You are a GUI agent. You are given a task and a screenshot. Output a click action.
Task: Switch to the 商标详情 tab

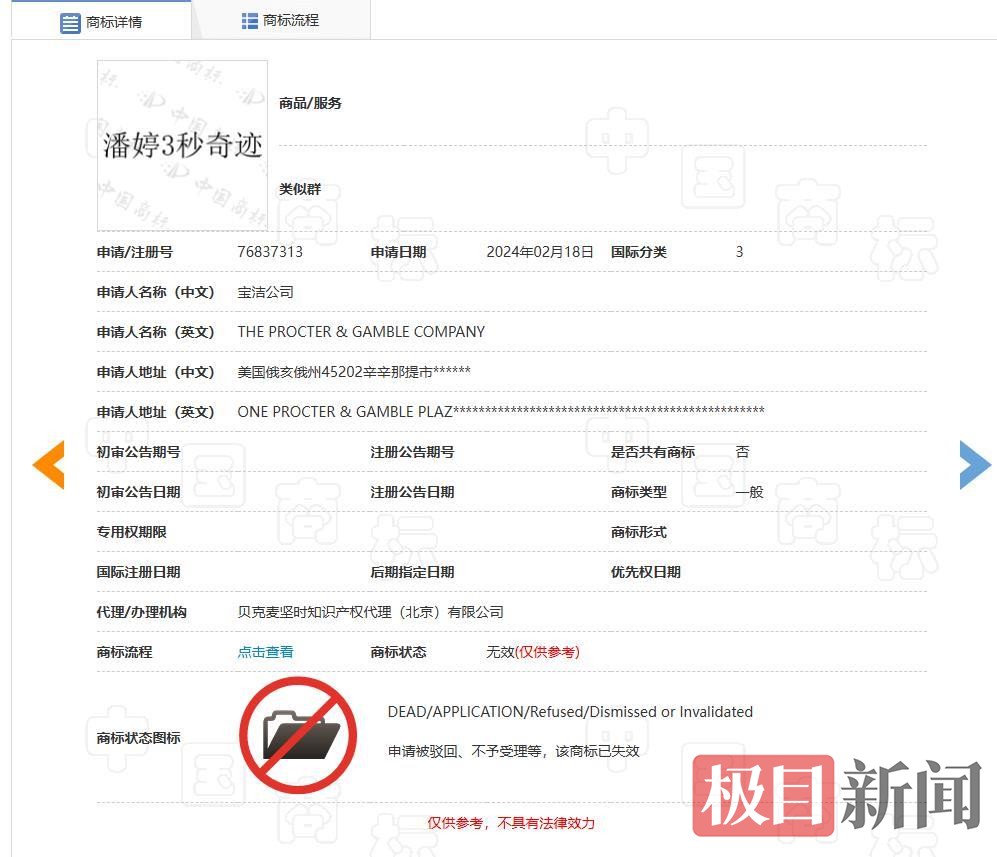click(x=113, y=22)
